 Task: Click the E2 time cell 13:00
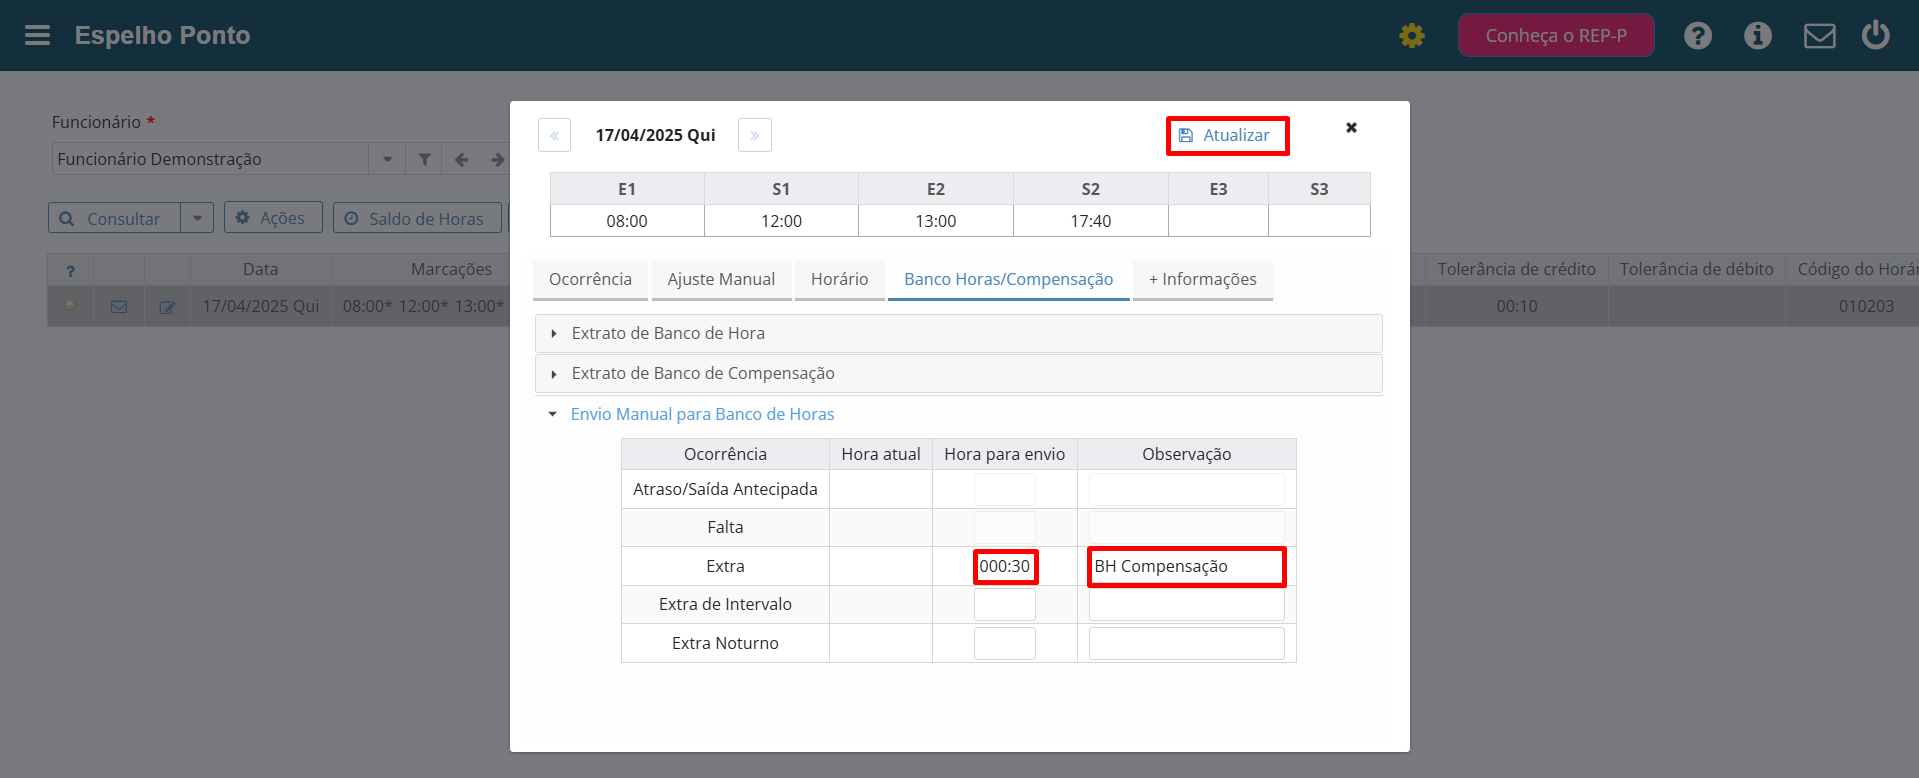coord(936,221)
